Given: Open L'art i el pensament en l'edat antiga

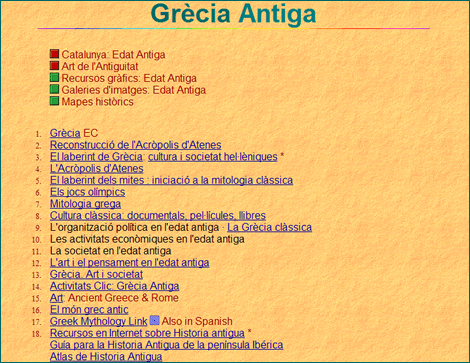Looking at the screenshot, I should [130, 263].
